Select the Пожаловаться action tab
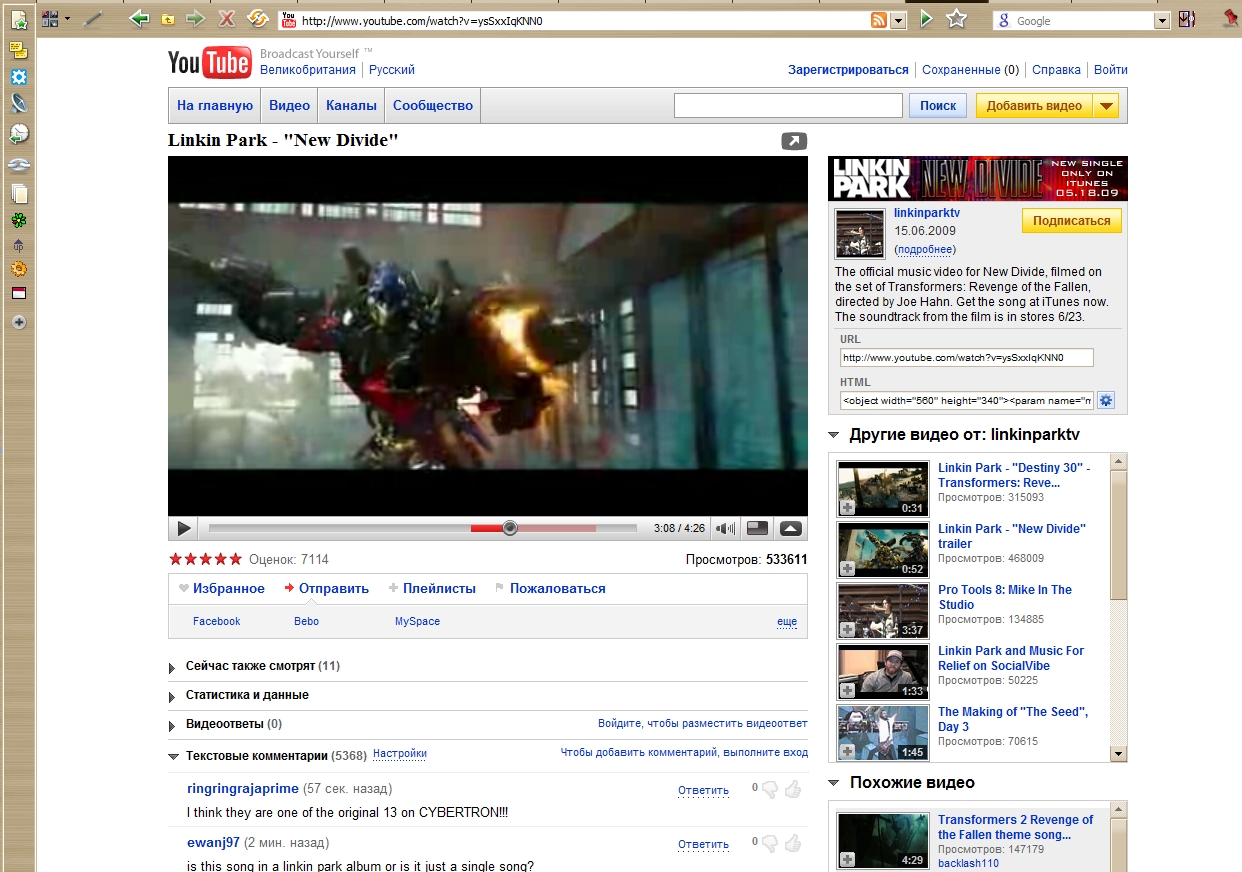1242x872 pixels. coord(551,589)
